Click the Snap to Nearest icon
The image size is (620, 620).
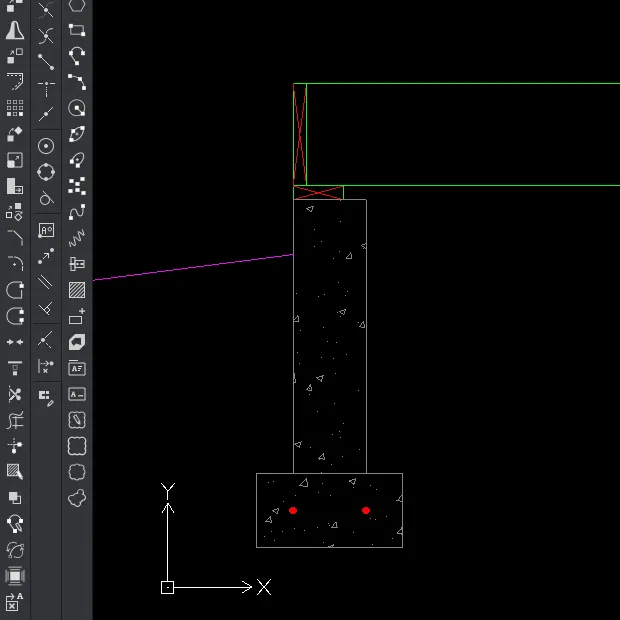[x=46, y=340]
